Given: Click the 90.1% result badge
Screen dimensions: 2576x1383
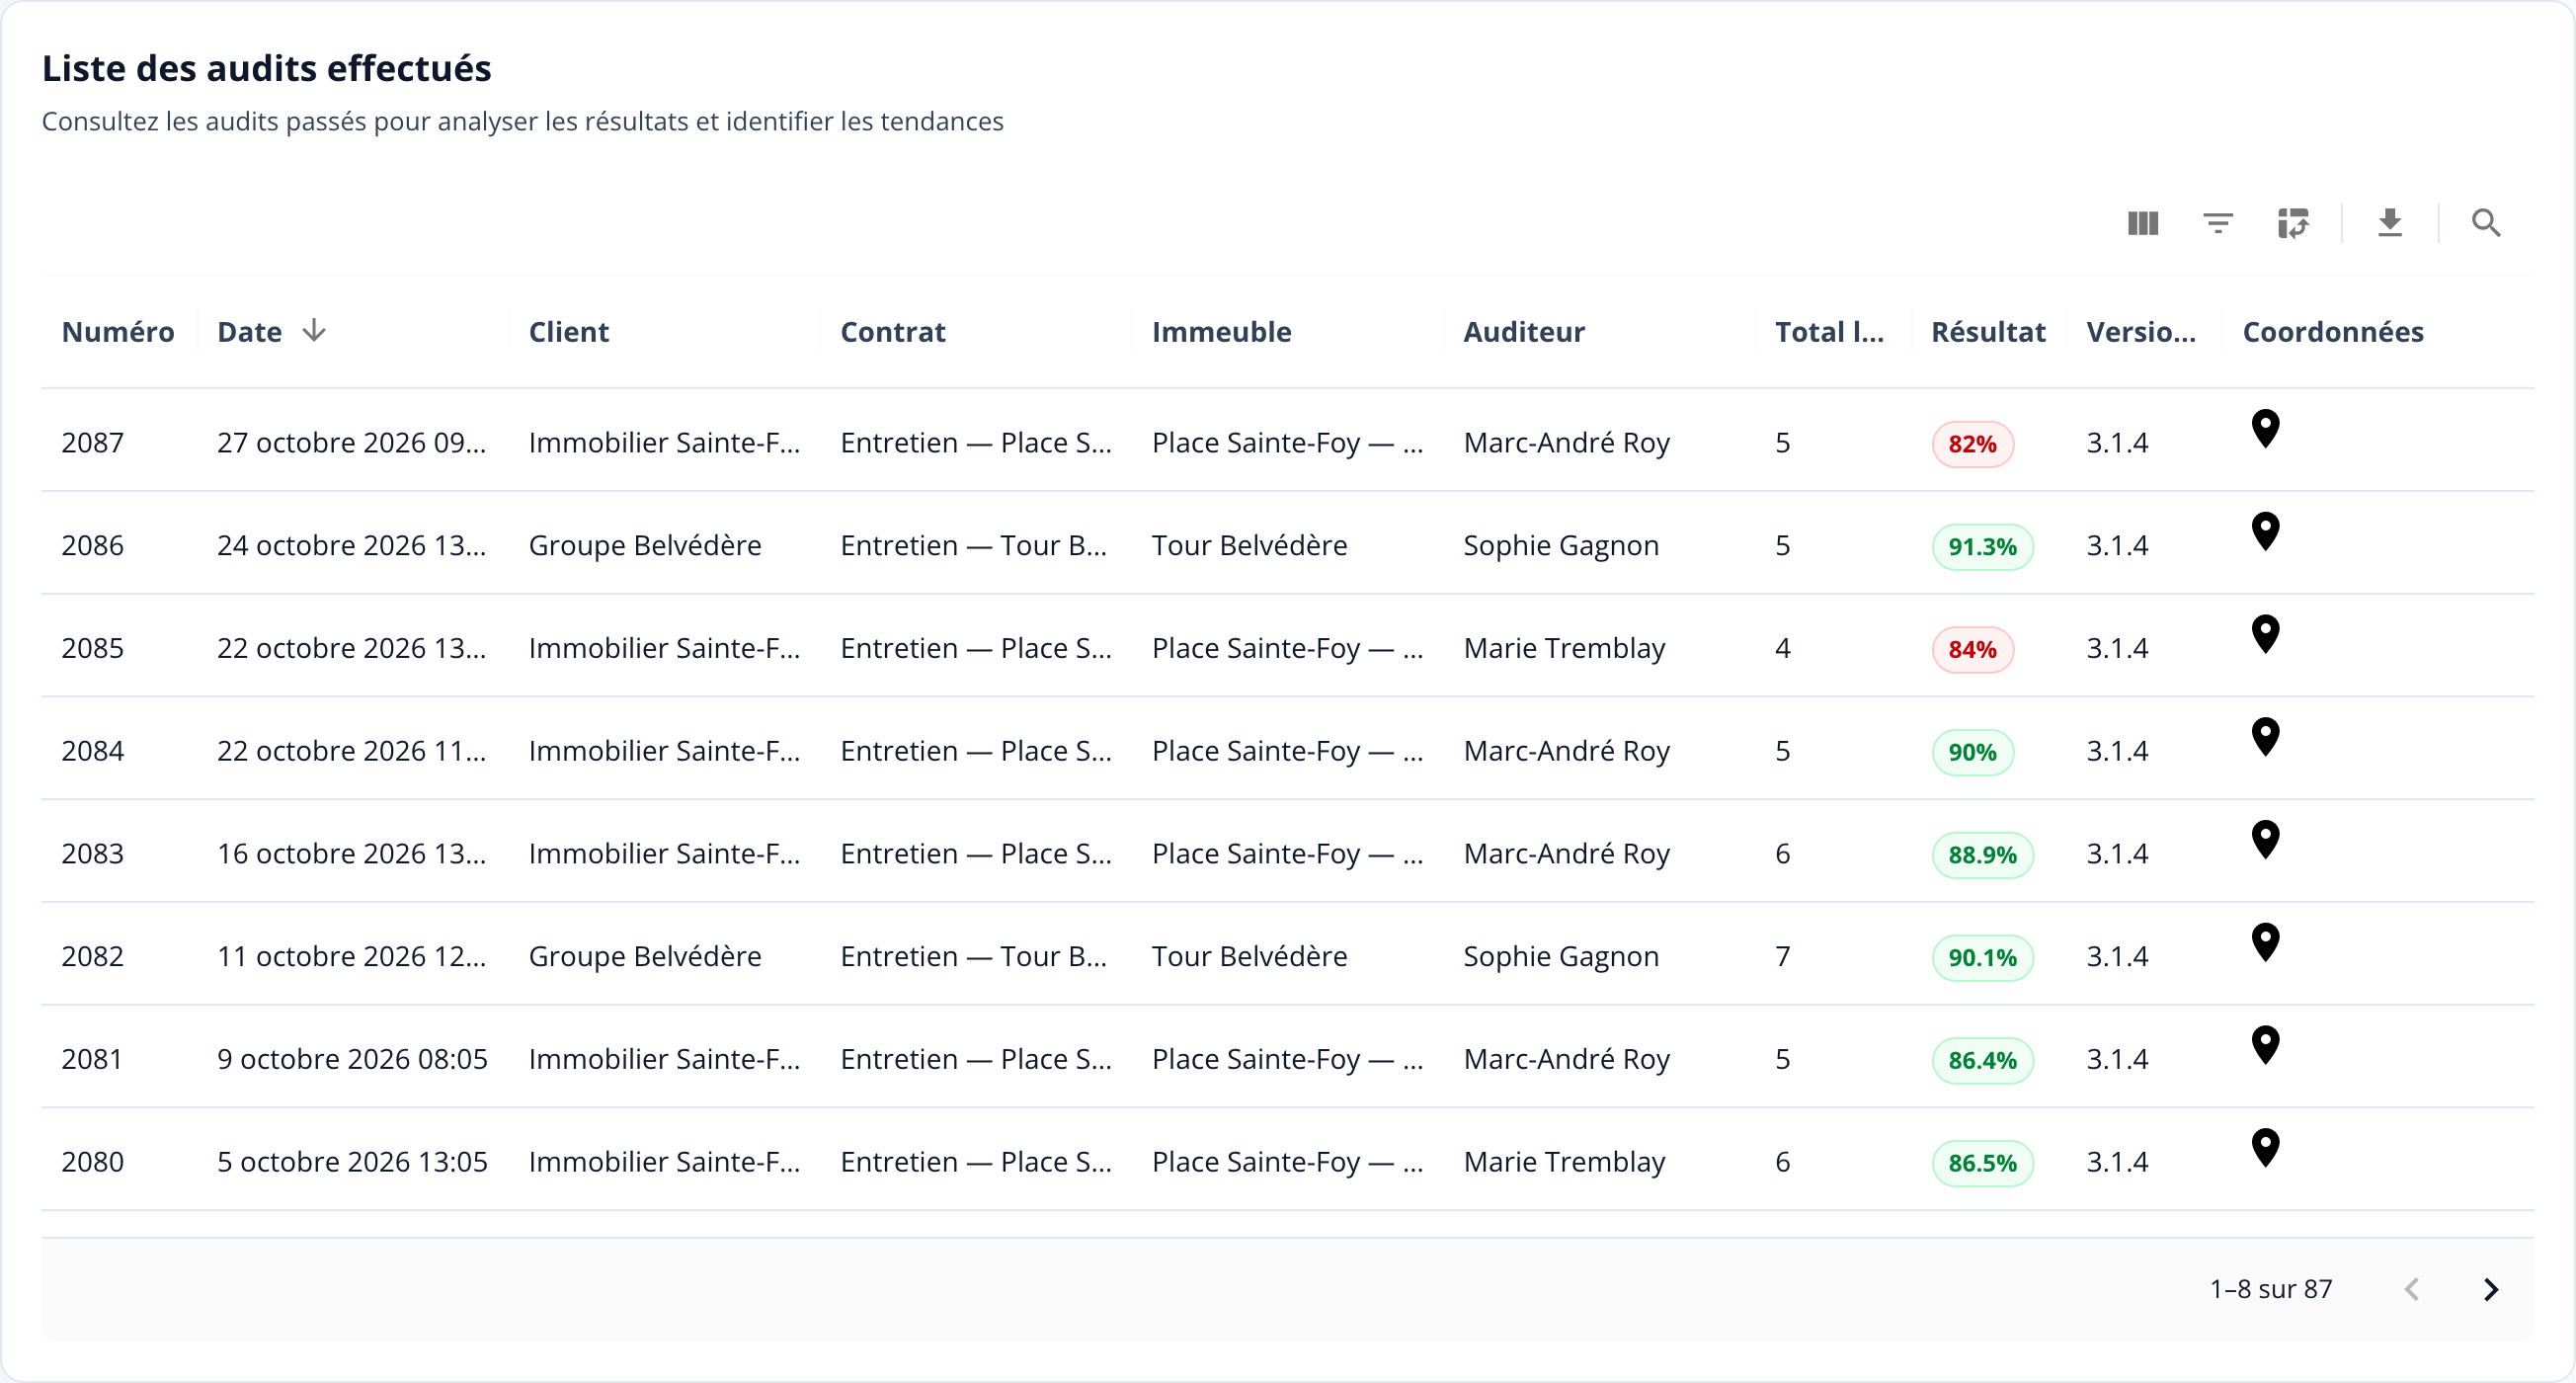Looking at the screenshot, I should click(1982, 958).
